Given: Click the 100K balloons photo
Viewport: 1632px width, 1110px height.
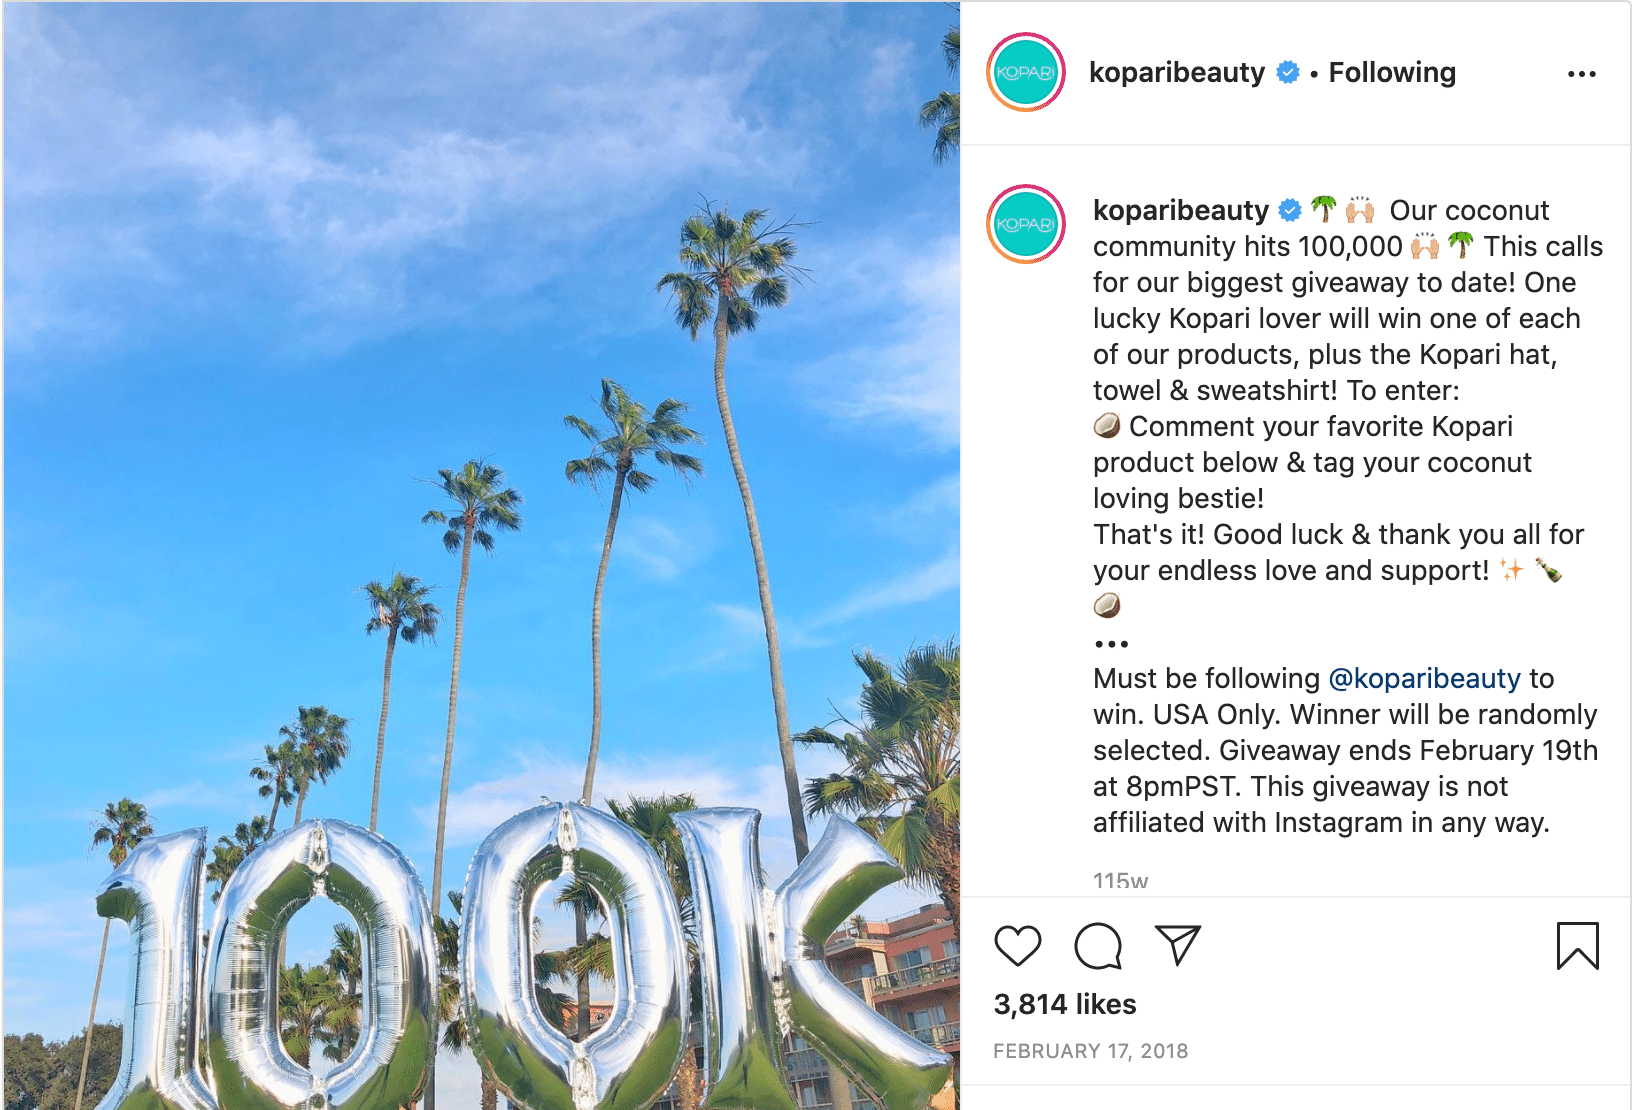Looking at the screenshot, I should click(x=481, y=555).
